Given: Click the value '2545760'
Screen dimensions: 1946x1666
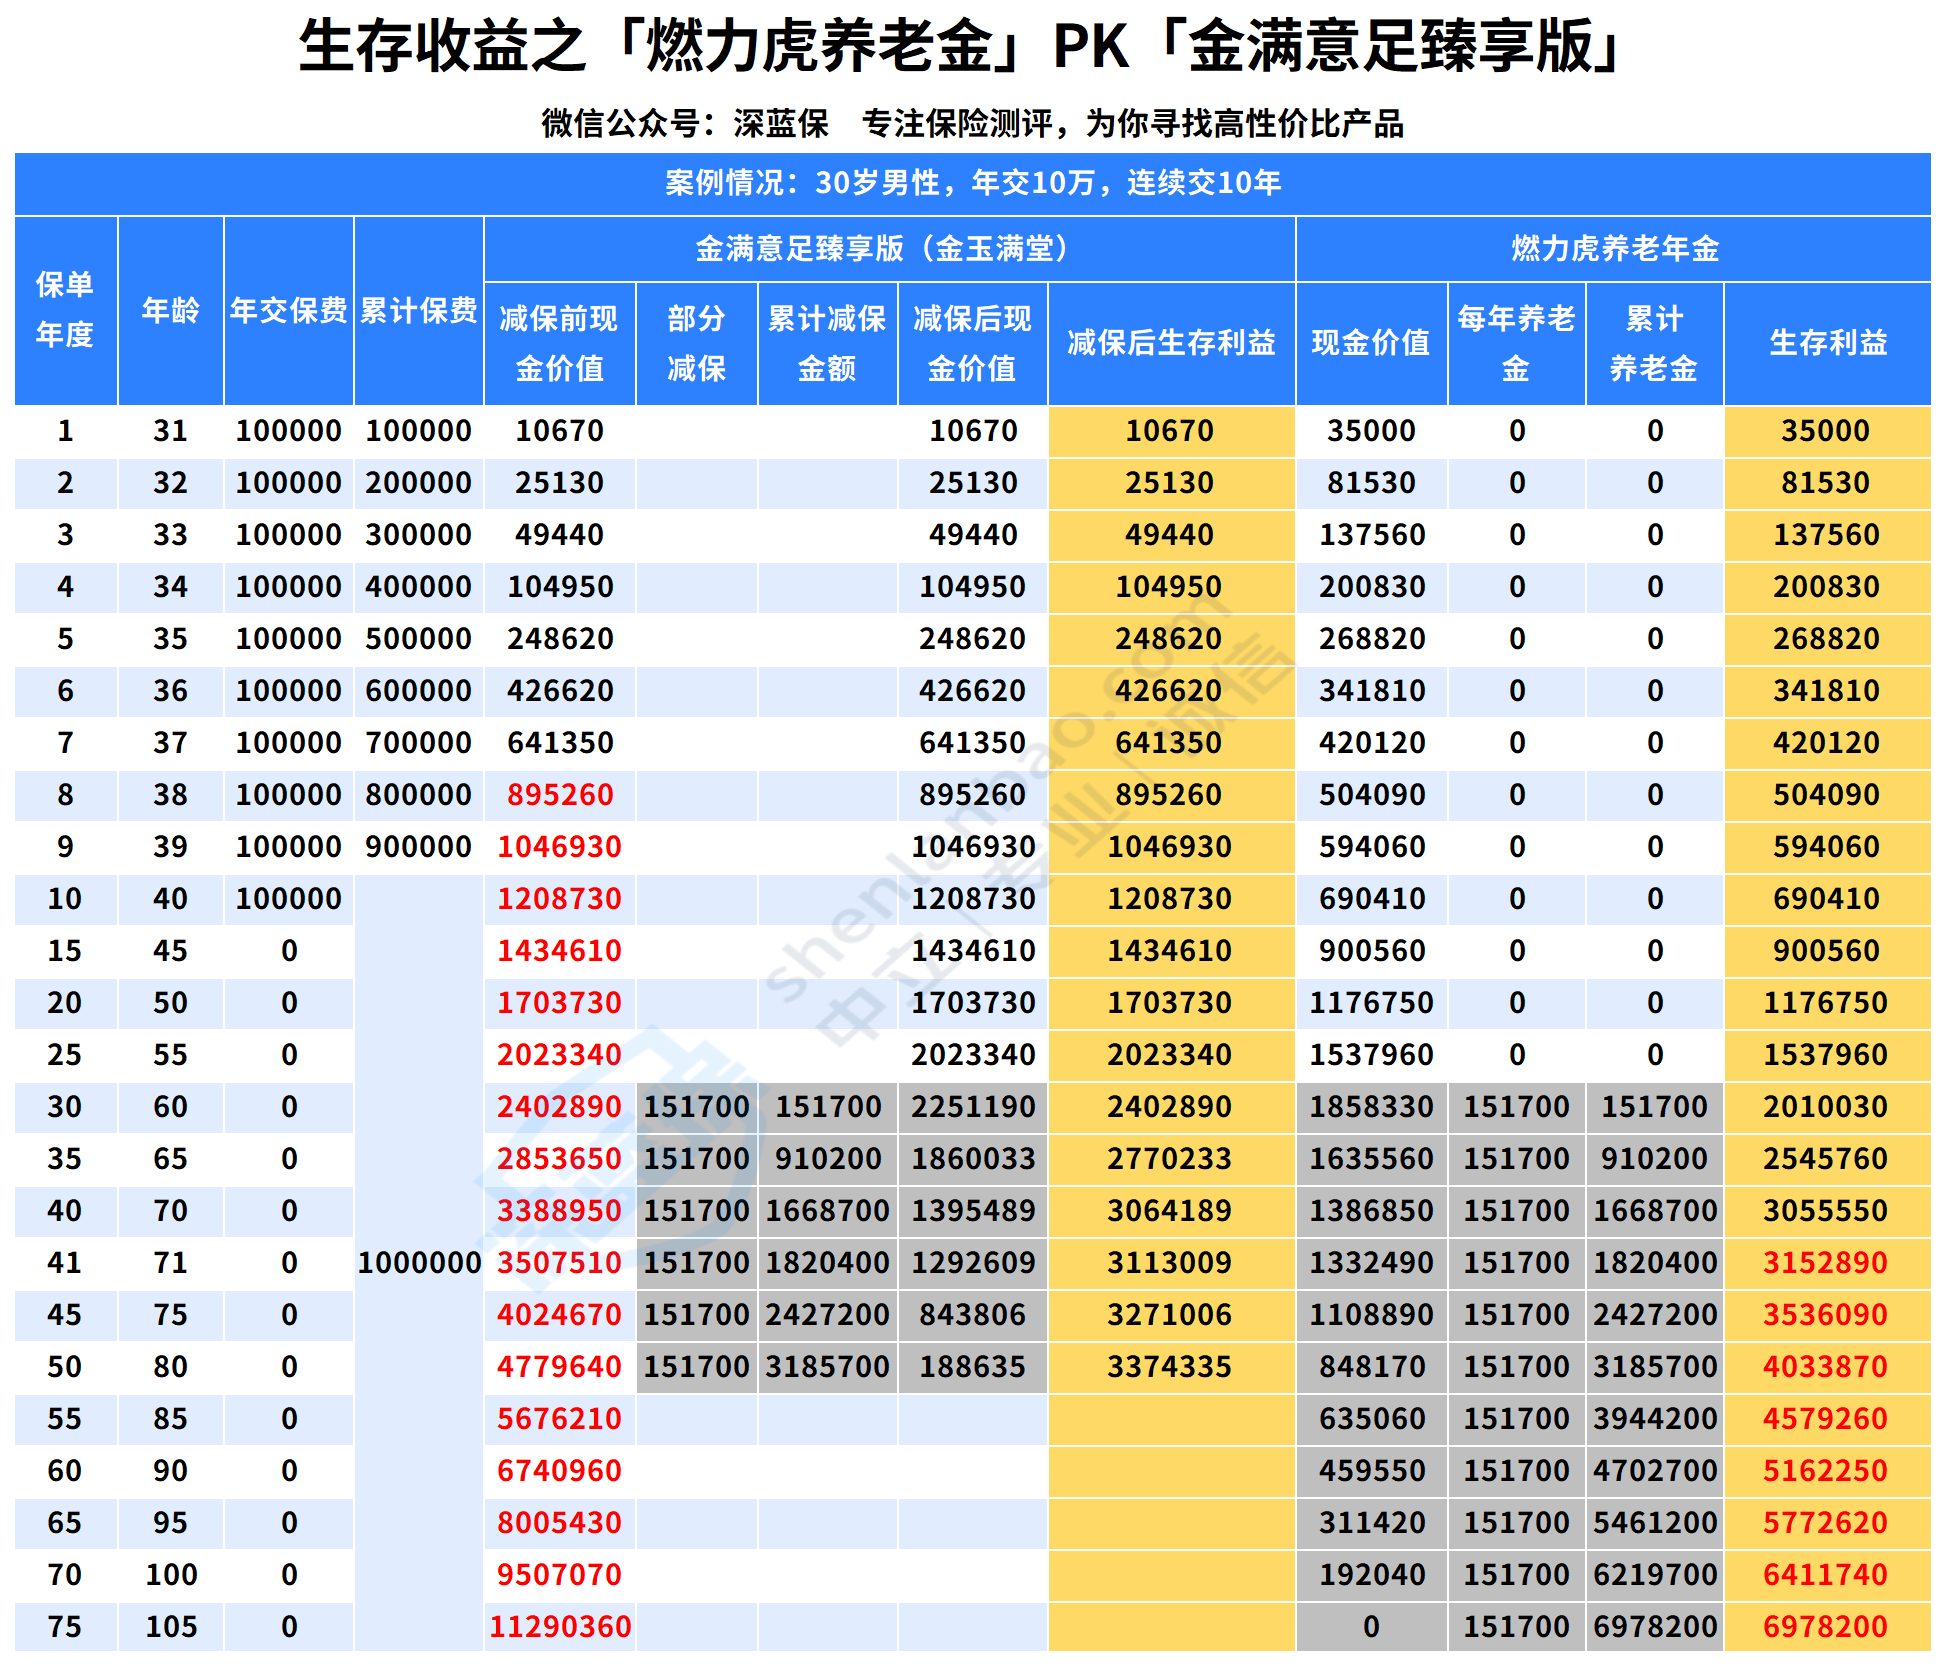Looking at the screenshot, I should point(1825,1159).
